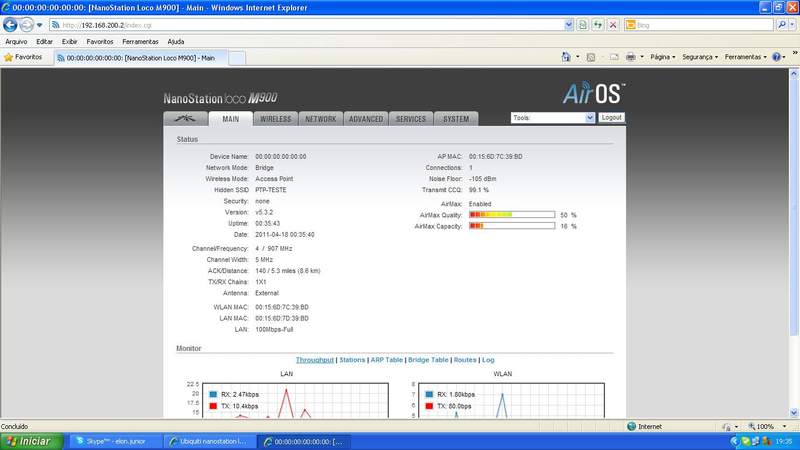Image resolution: width=800 pixels, height=450 pixels.
Task: Open a new blank browser tab
Action: click(236, 58)
